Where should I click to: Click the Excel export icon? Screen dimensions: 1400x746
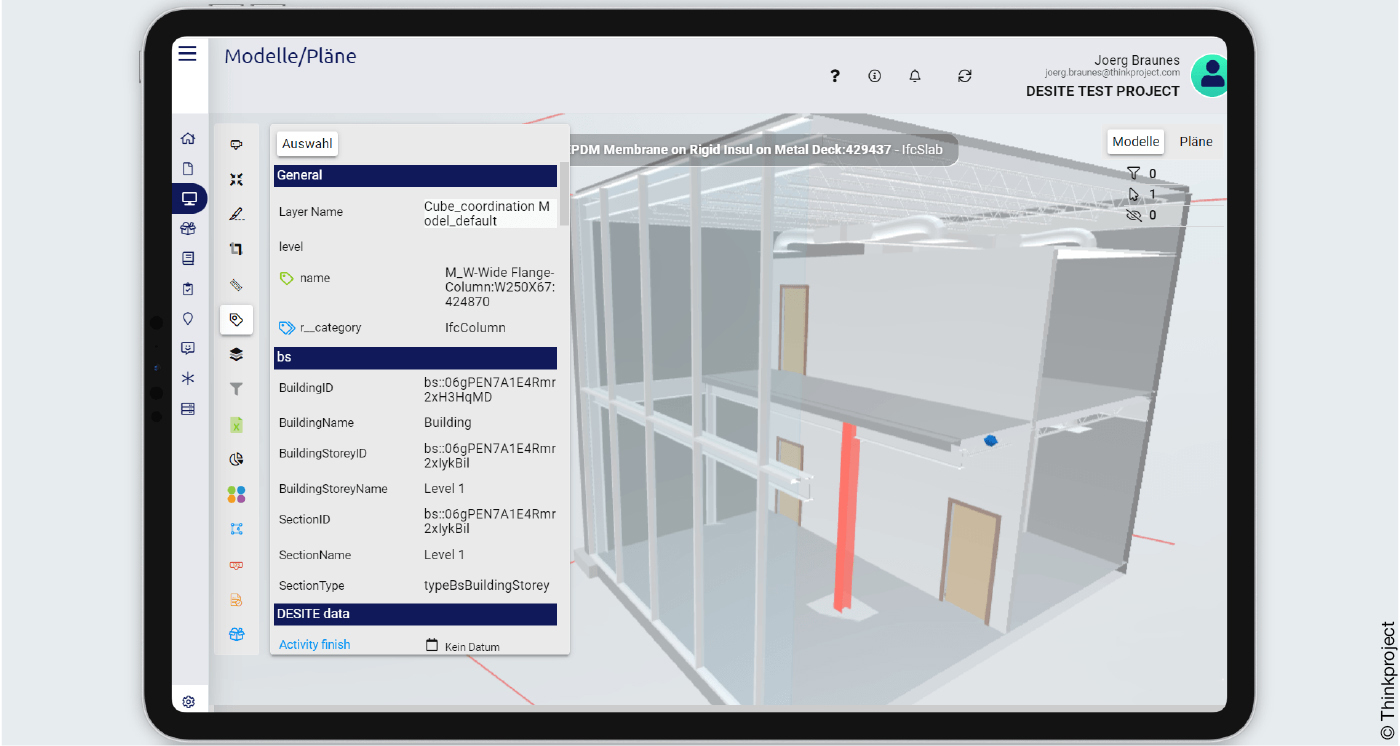237,424
